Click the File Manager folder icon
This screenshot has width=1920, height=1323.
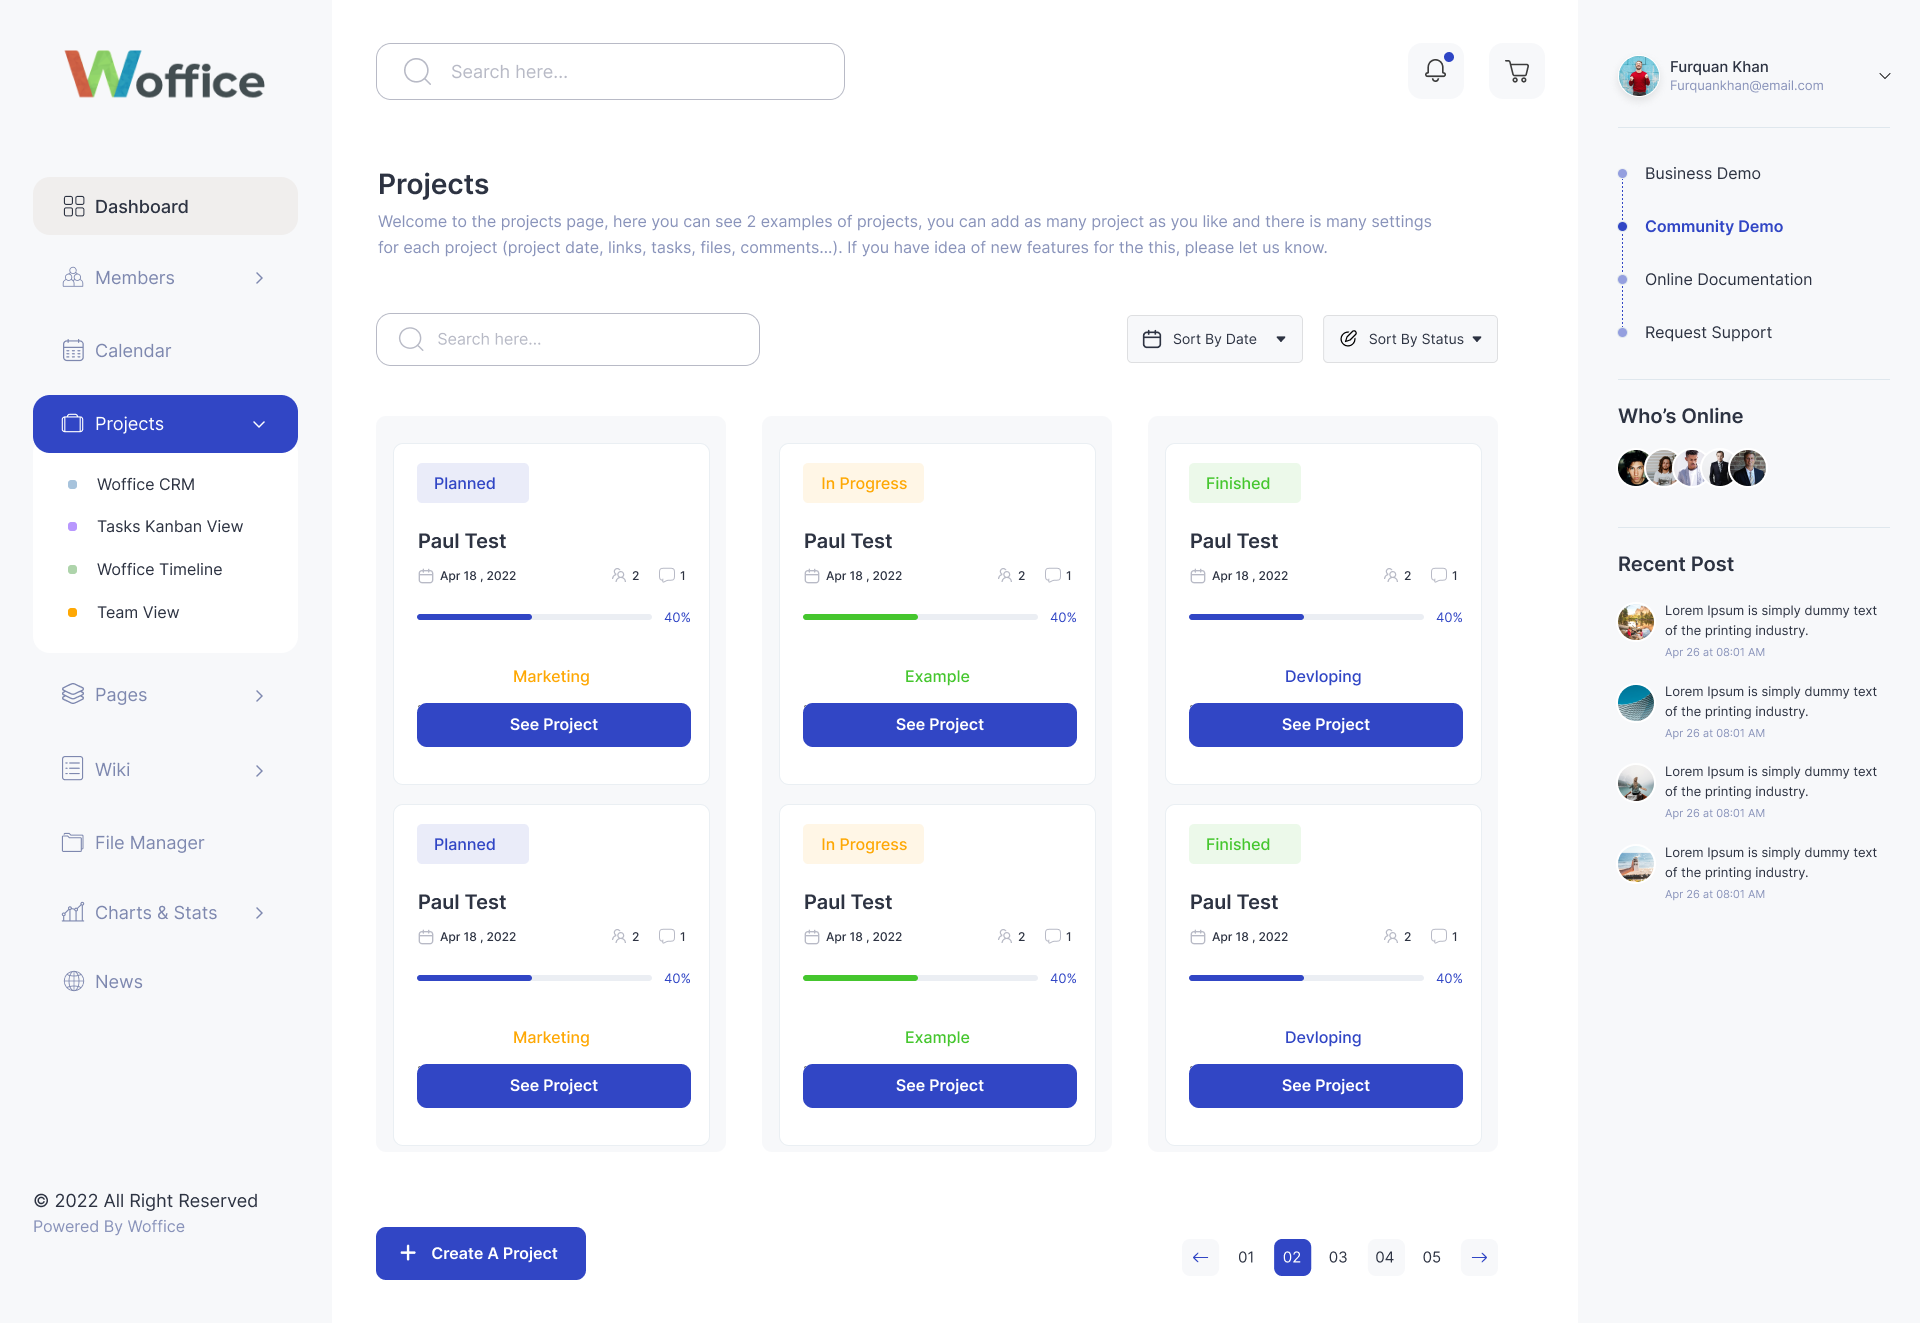[x=73, y=843]
